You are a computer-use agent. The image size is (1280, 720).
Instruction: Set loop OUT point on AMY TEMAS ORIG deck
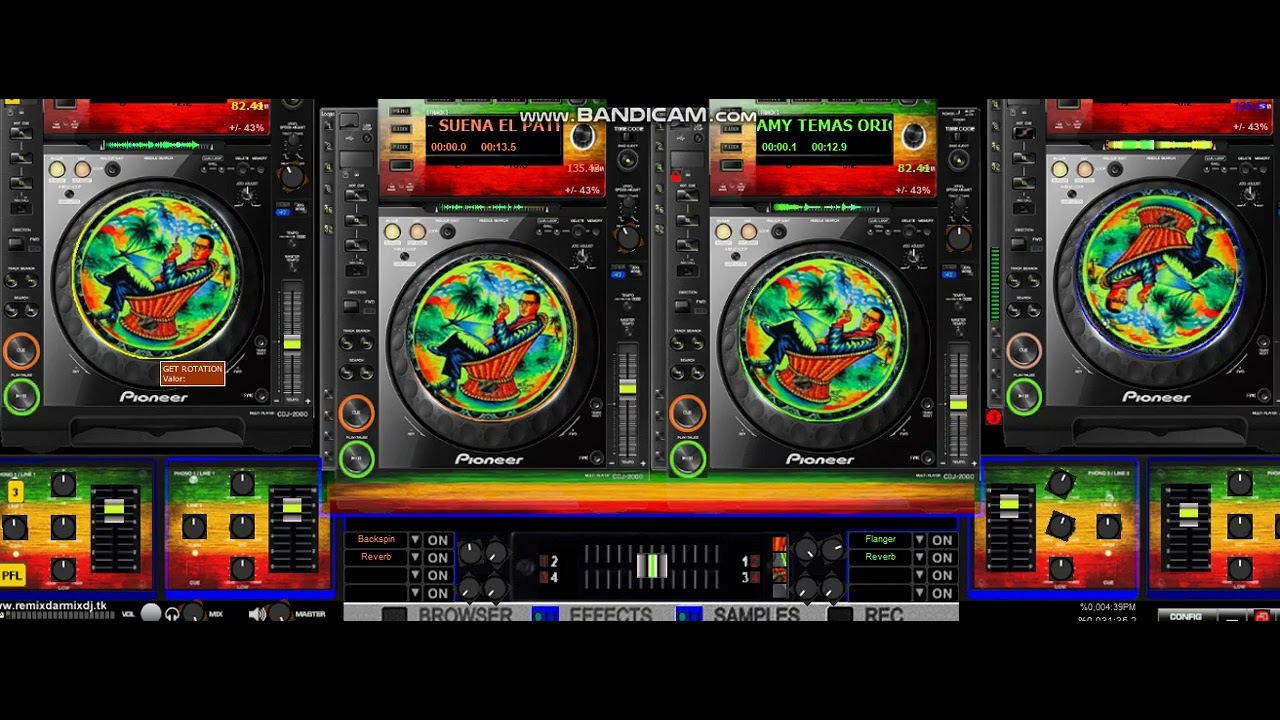[748, 232]
